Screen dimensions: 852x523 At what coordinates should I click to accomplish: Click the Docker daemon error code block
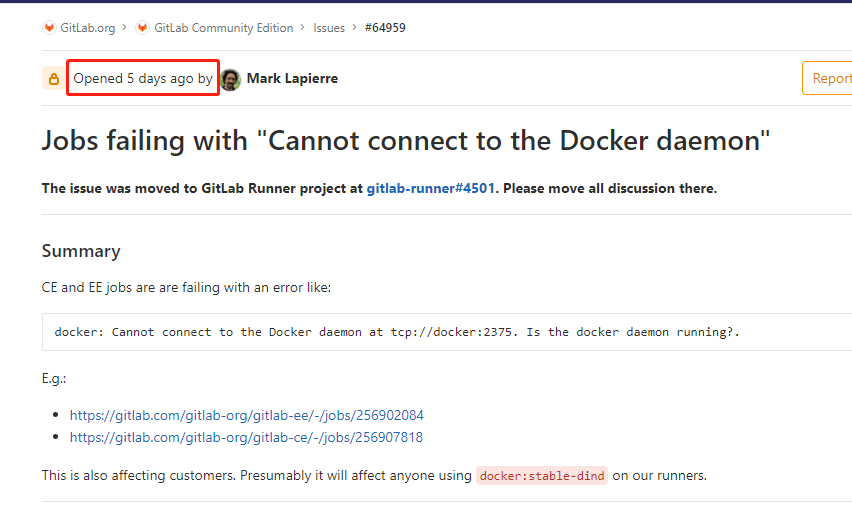click(397, 332)
